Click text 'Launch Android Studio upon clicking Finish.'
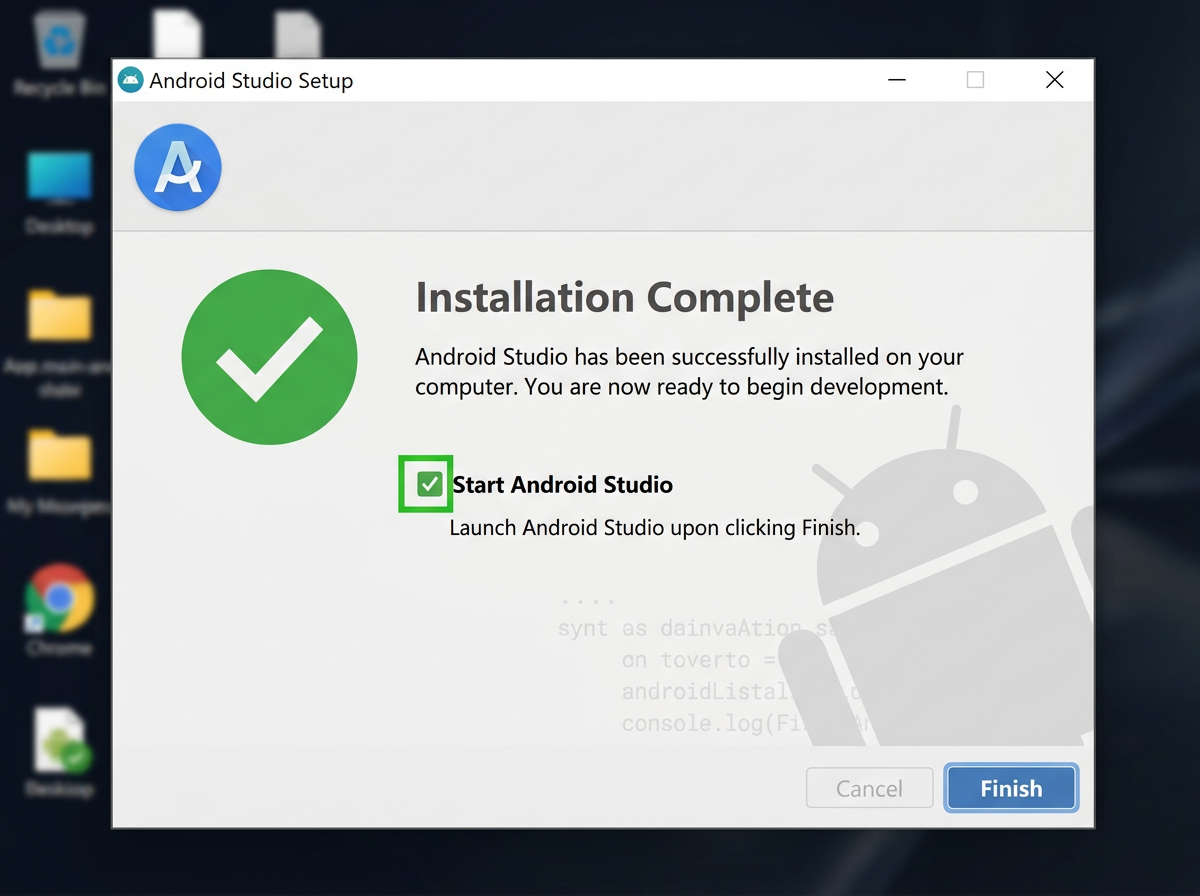1200x896 pixels. [655, 528]
